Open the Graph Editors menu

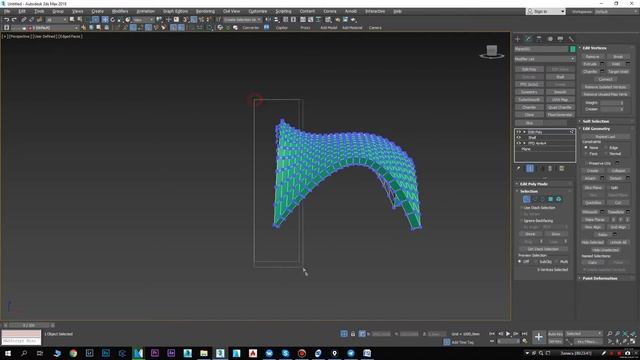[175, 11]
